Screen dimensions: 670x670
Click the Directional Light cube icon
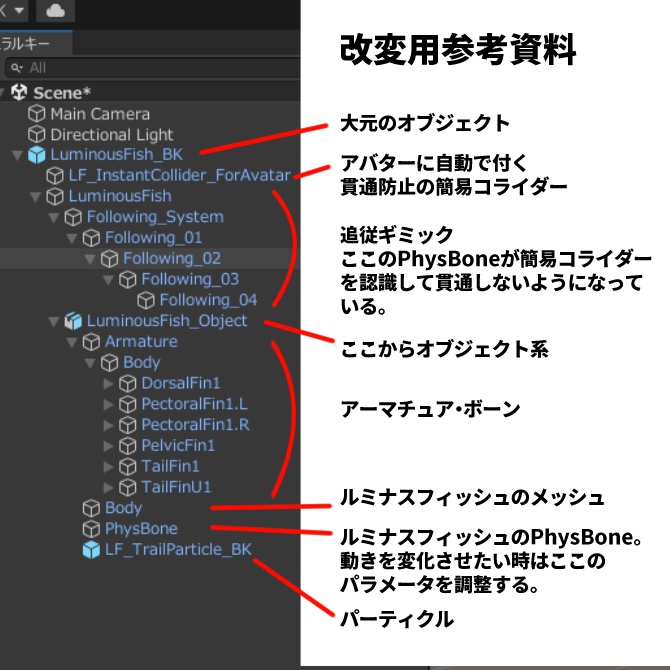(36, 134)
